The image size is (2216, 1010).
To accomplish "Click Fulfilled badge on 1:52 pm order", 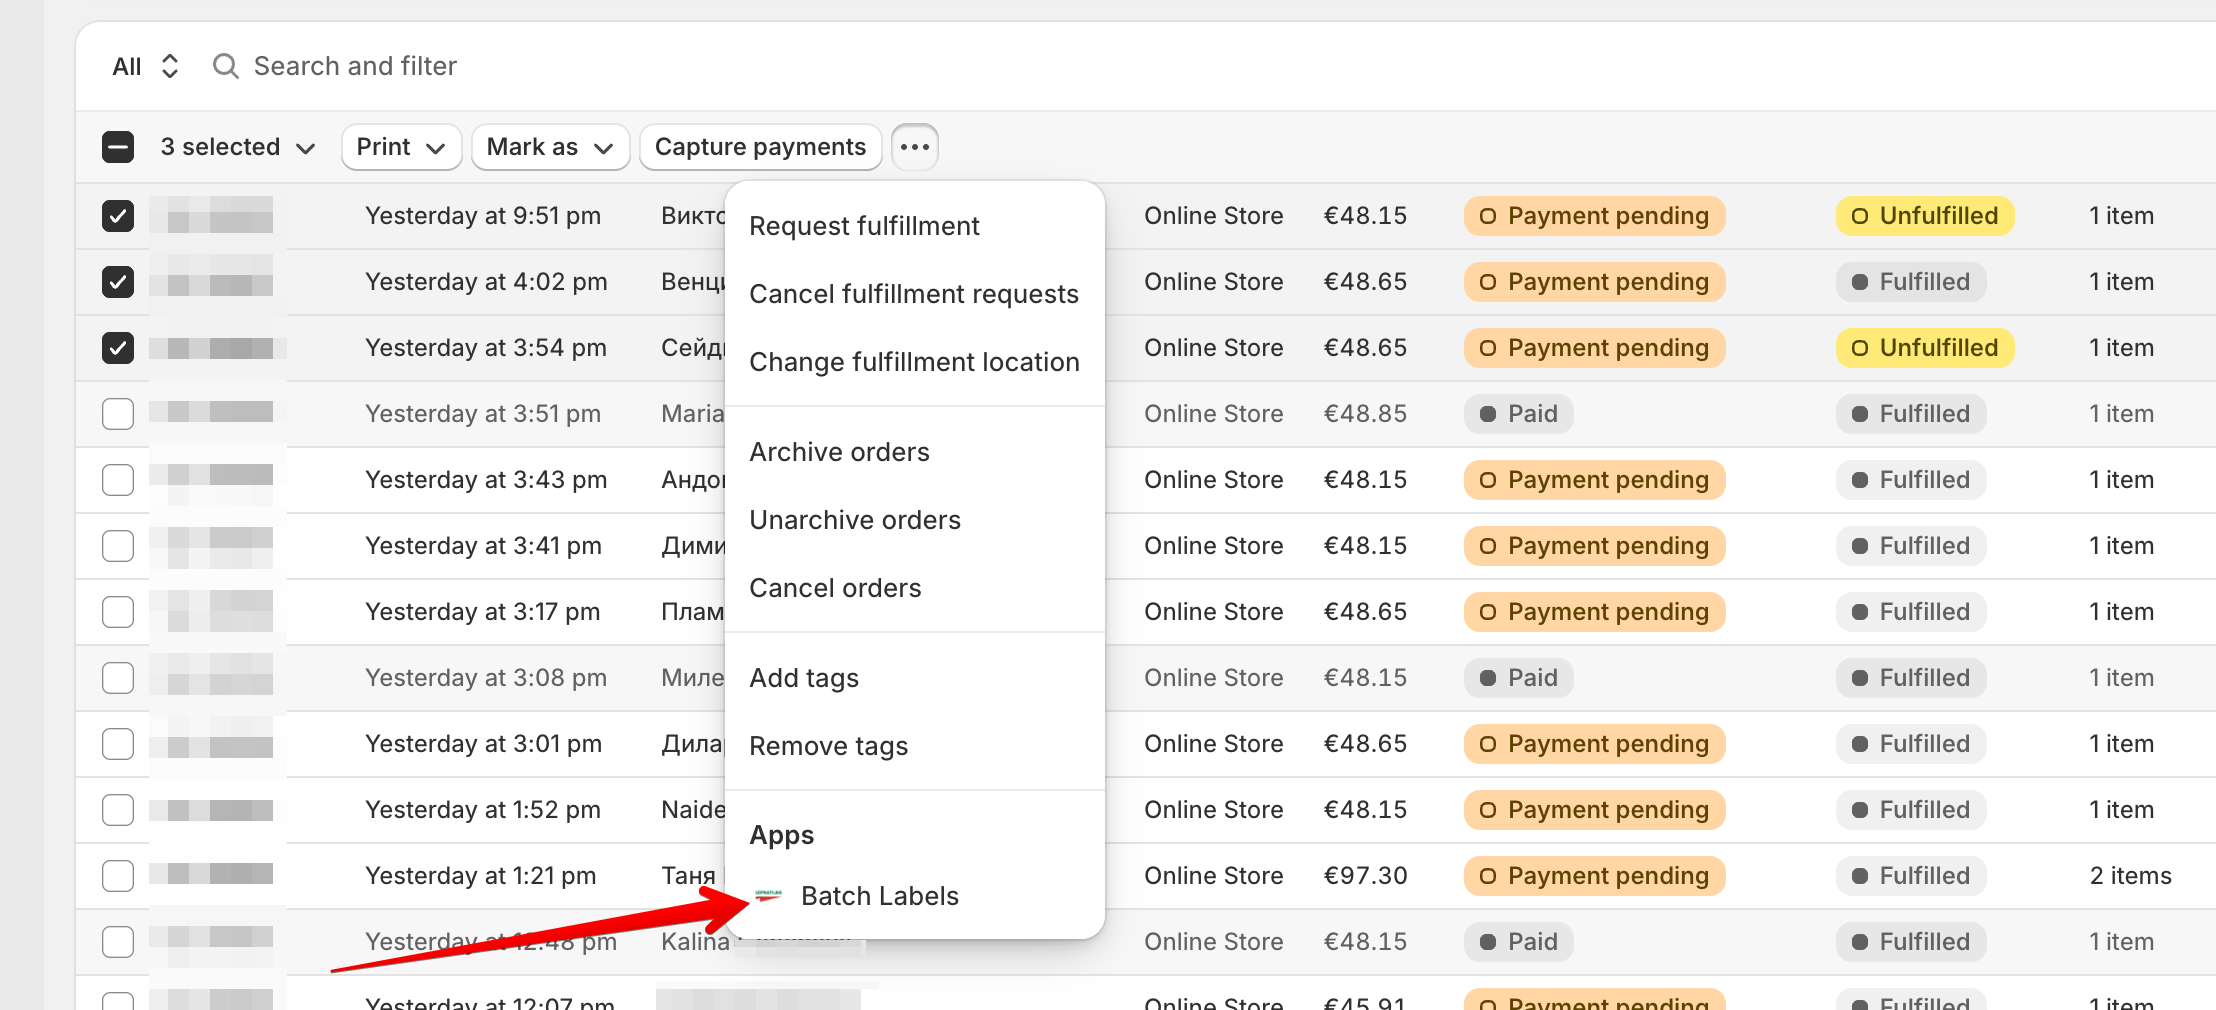I will pos(1911,810).
